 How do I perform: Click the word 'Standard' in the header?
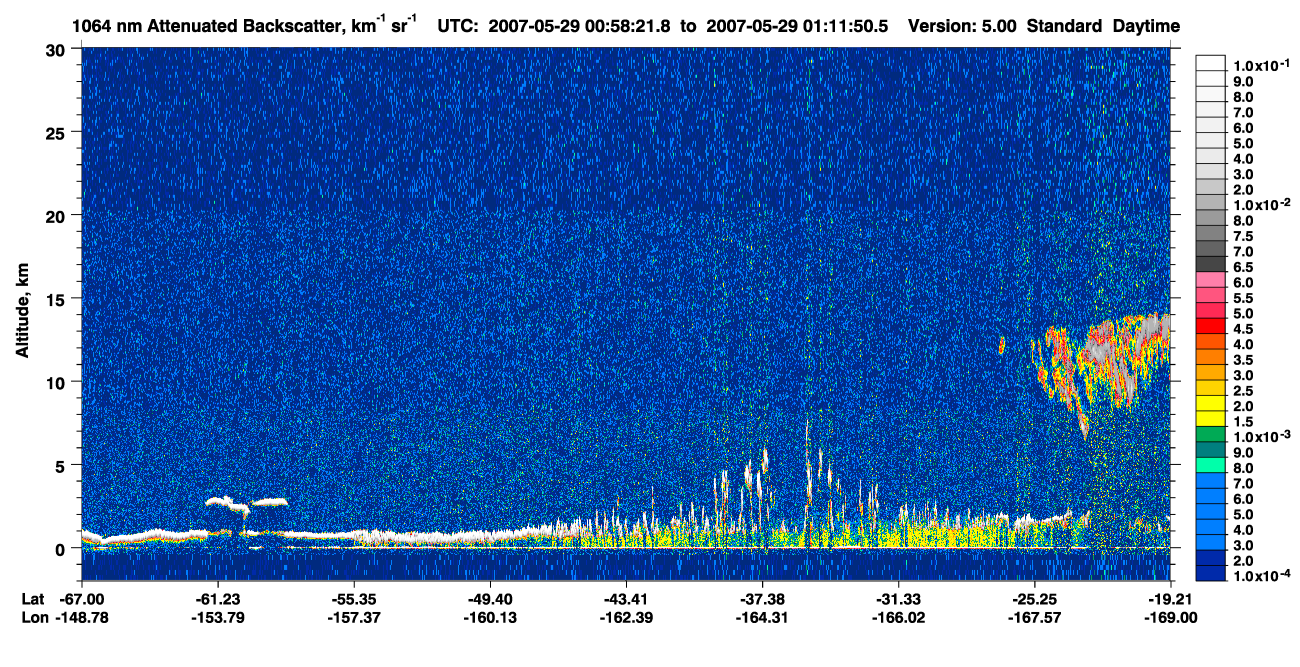click(1065, 27)
